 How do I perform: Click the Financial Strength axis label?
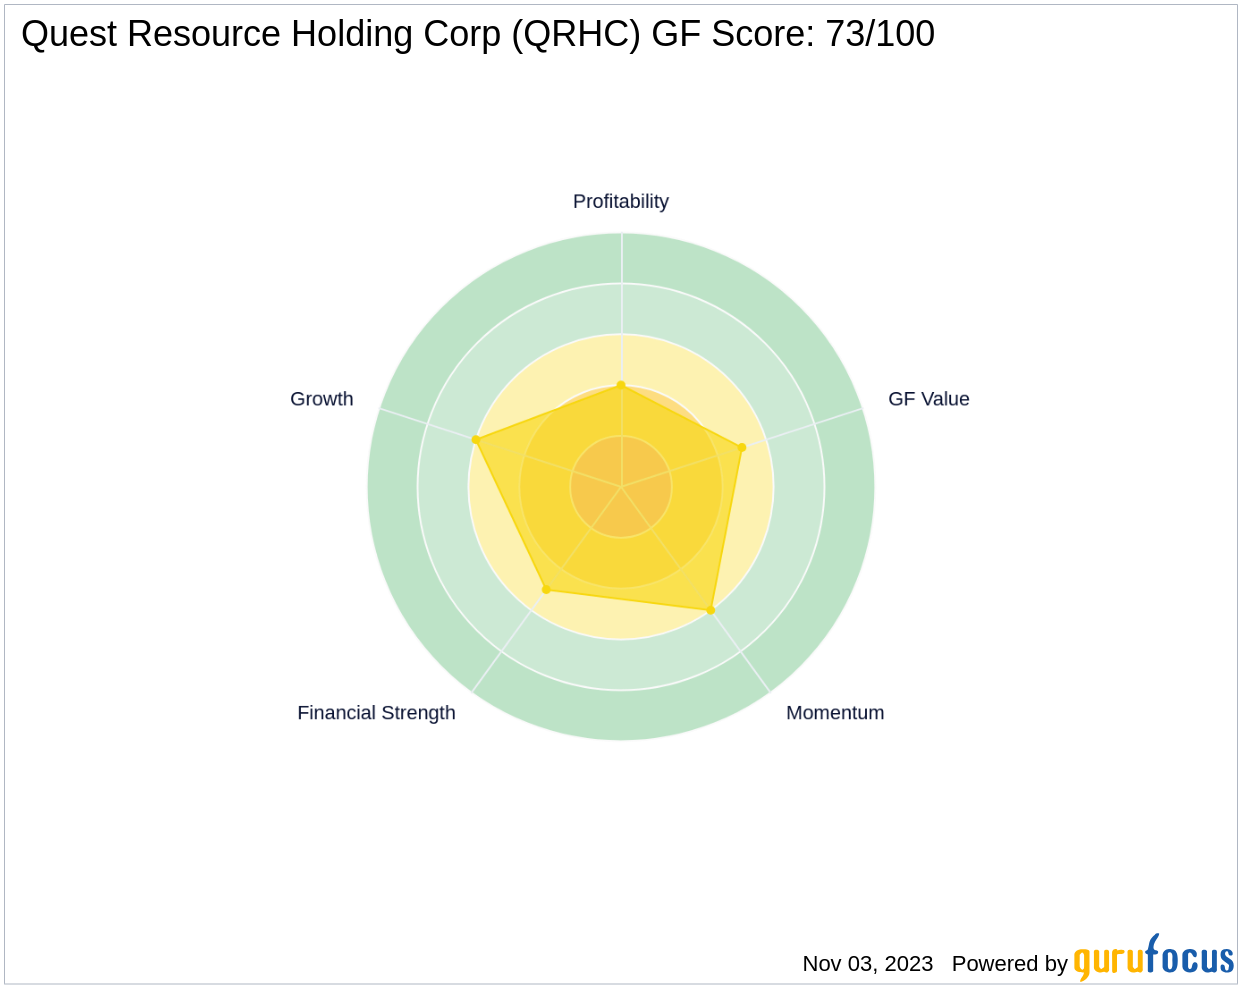point(376,713)
